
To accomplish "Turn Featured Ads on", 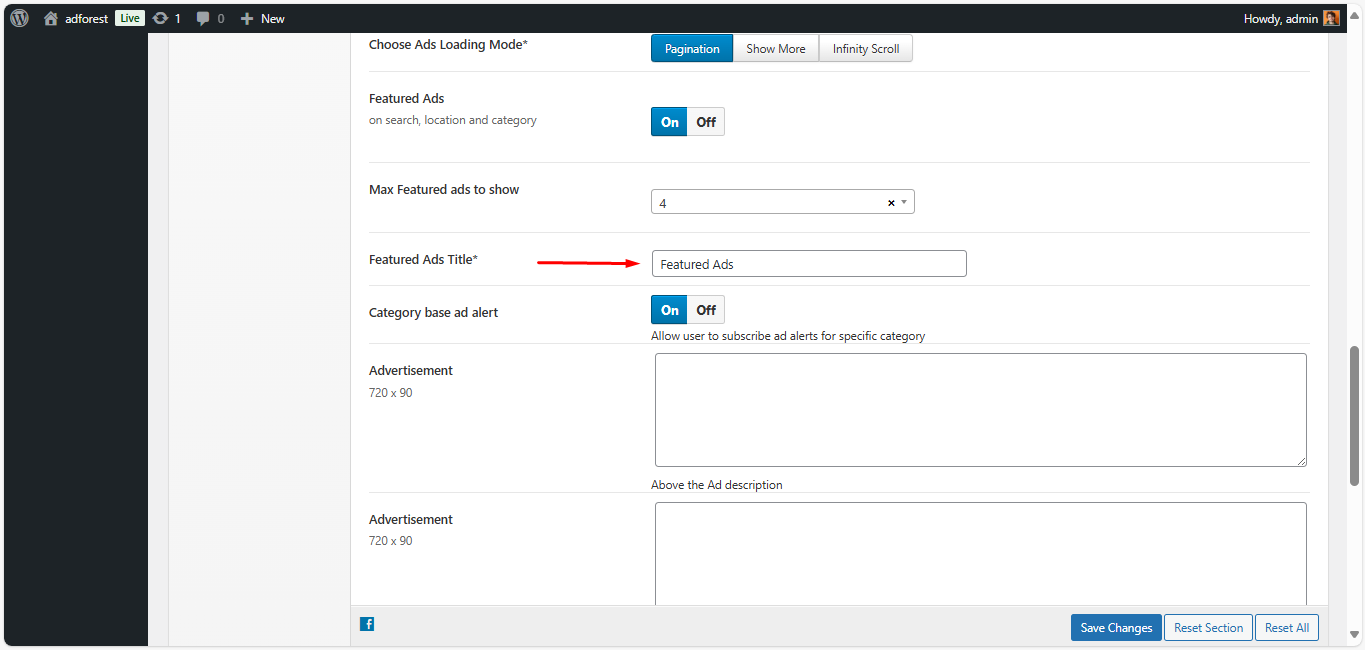I will tap(669, 122).
